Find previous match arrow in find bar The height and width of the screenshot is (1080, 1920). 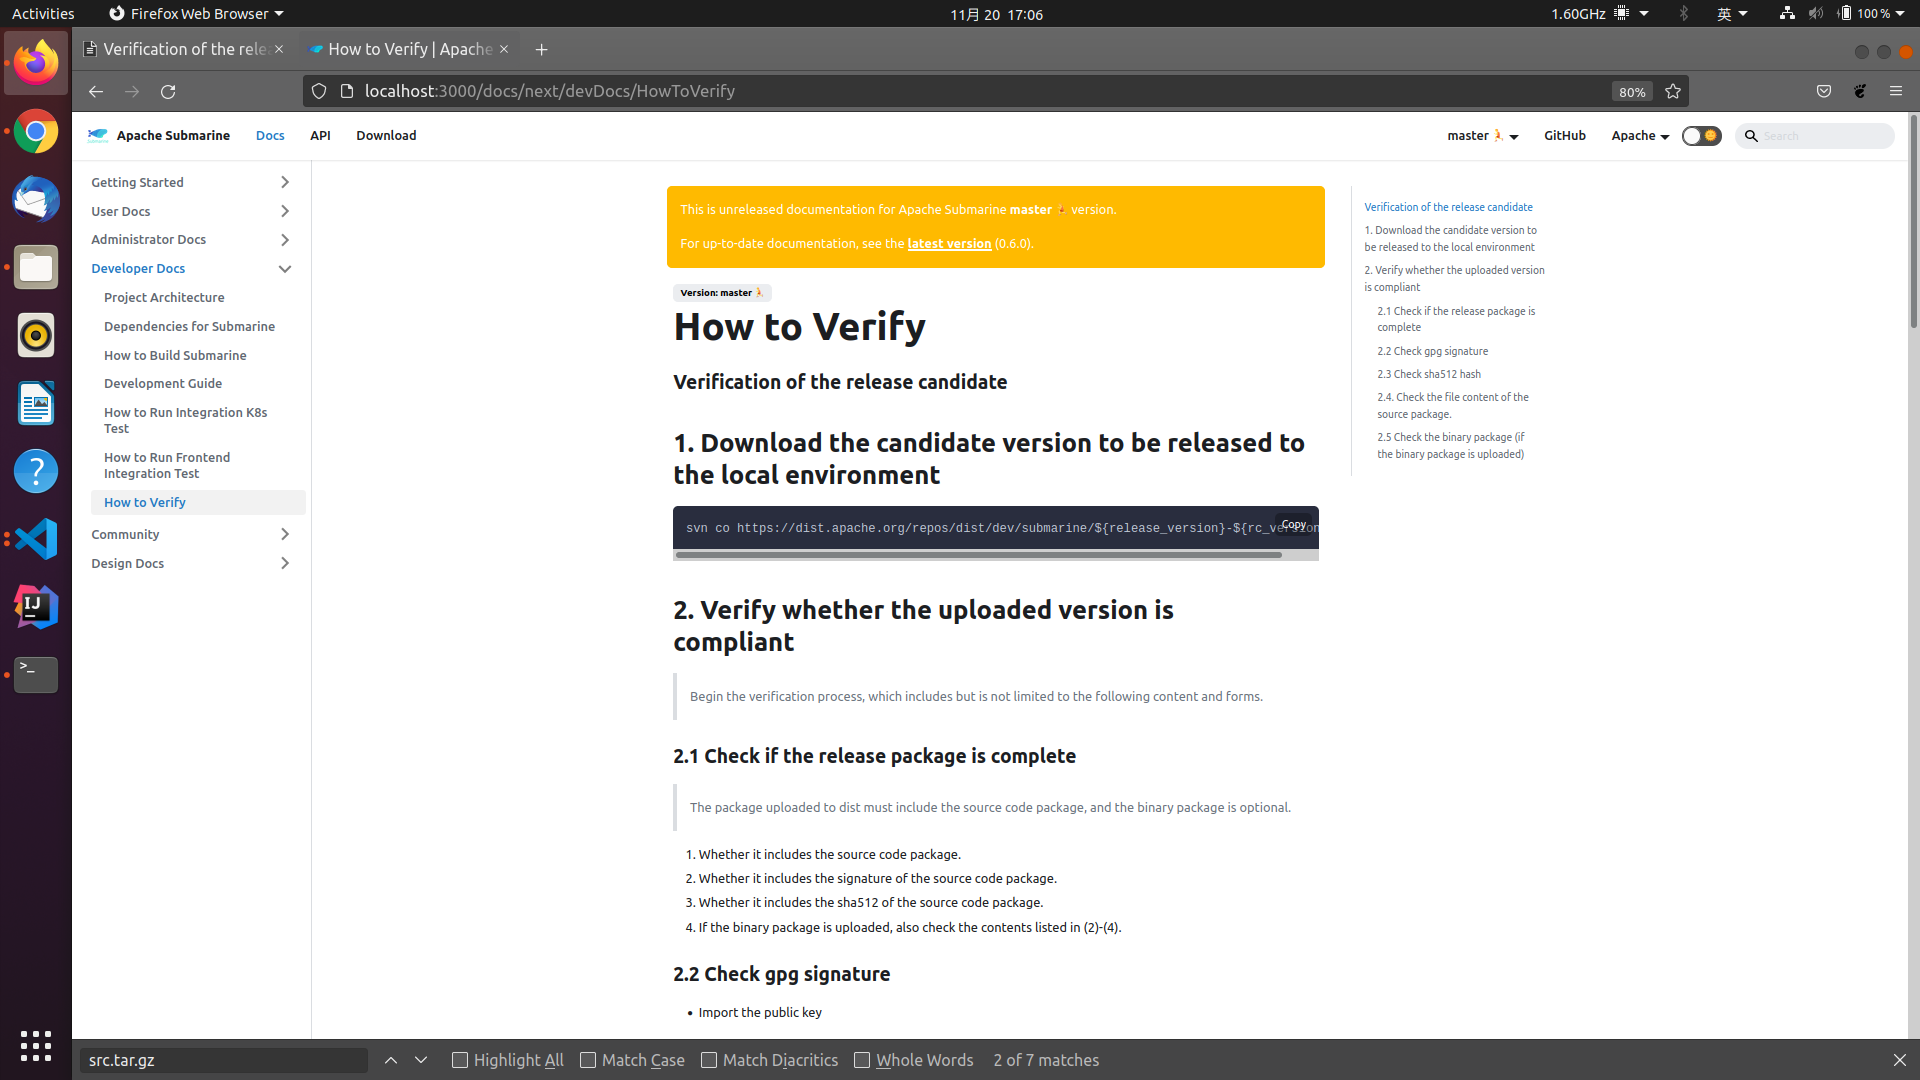pos(391,1060)
